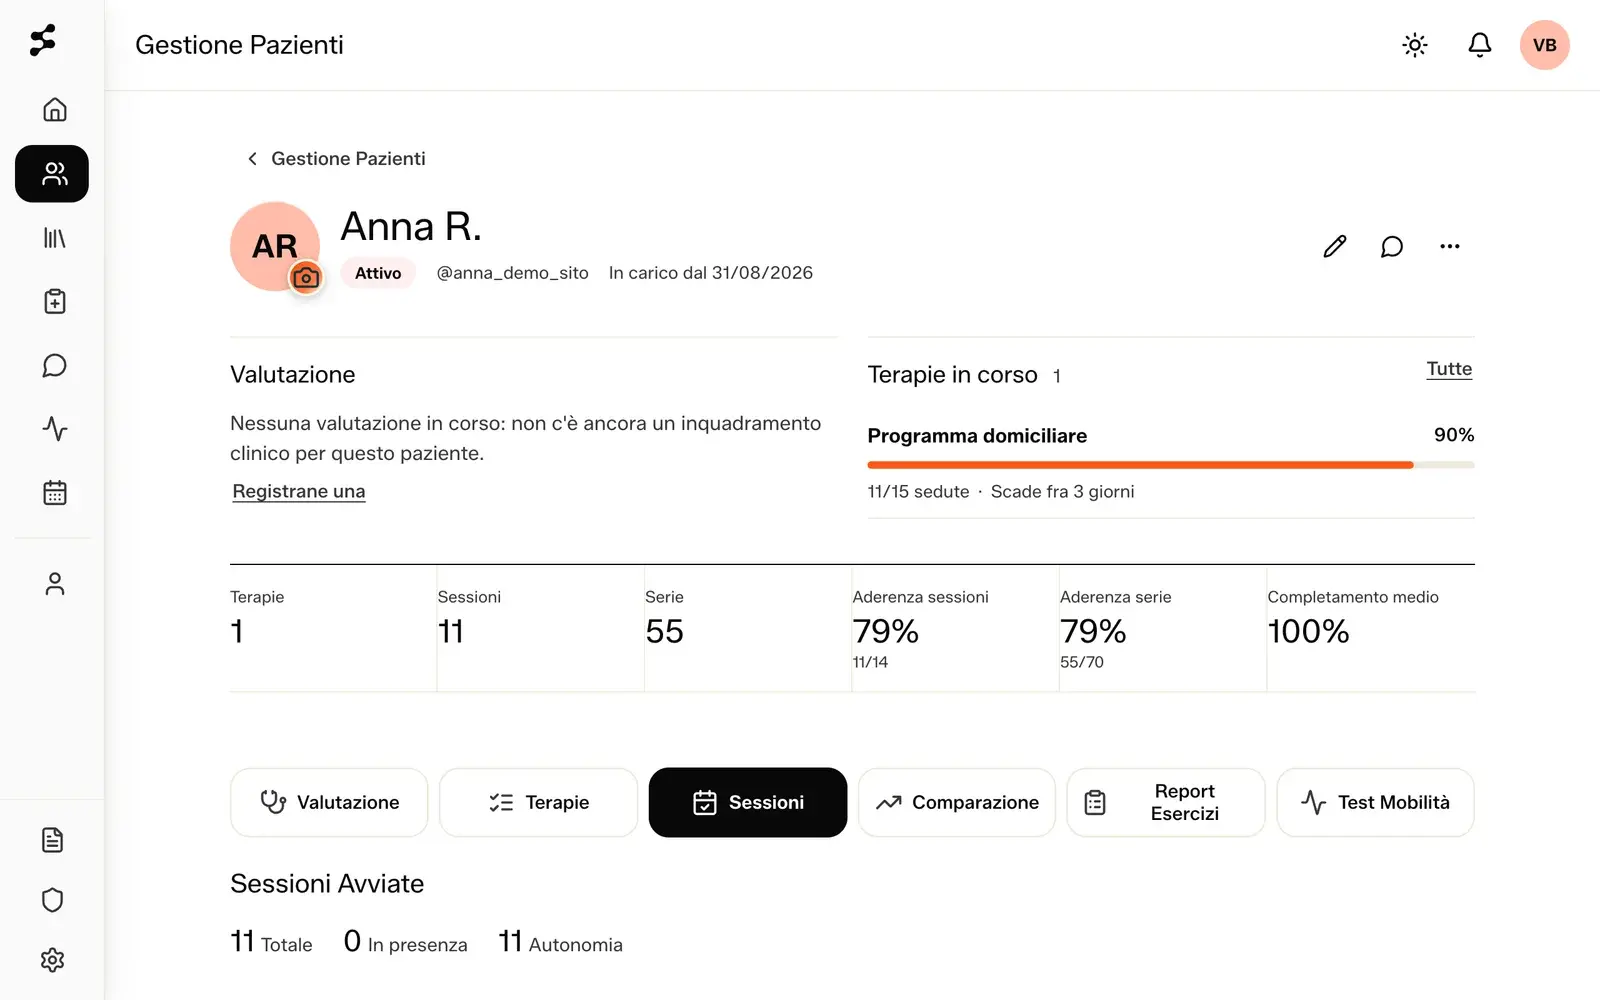This screenshot has height=1000, width=1600.
Task: Open the Test Mobilità tab
Action: pos(1375,802)
